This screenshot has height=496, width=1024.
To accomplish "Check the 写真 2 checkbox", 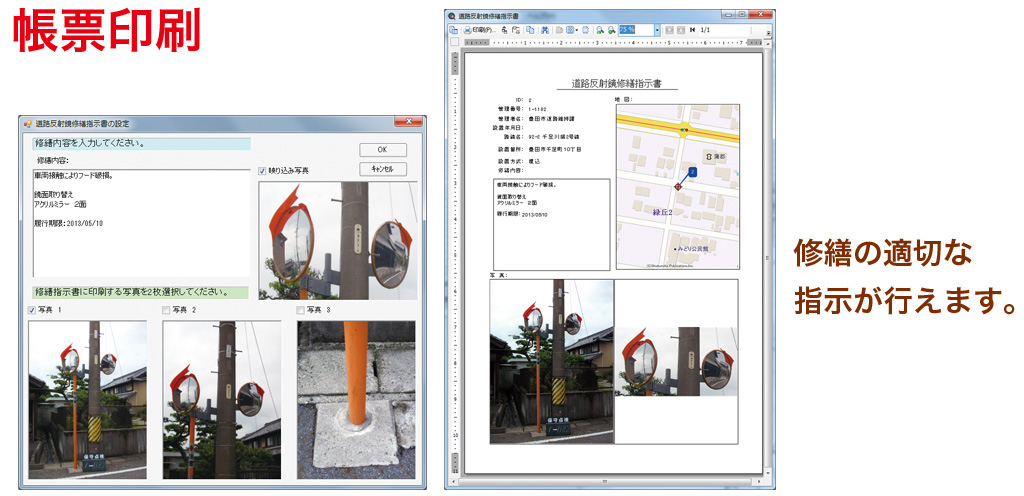I will [167, 311].
